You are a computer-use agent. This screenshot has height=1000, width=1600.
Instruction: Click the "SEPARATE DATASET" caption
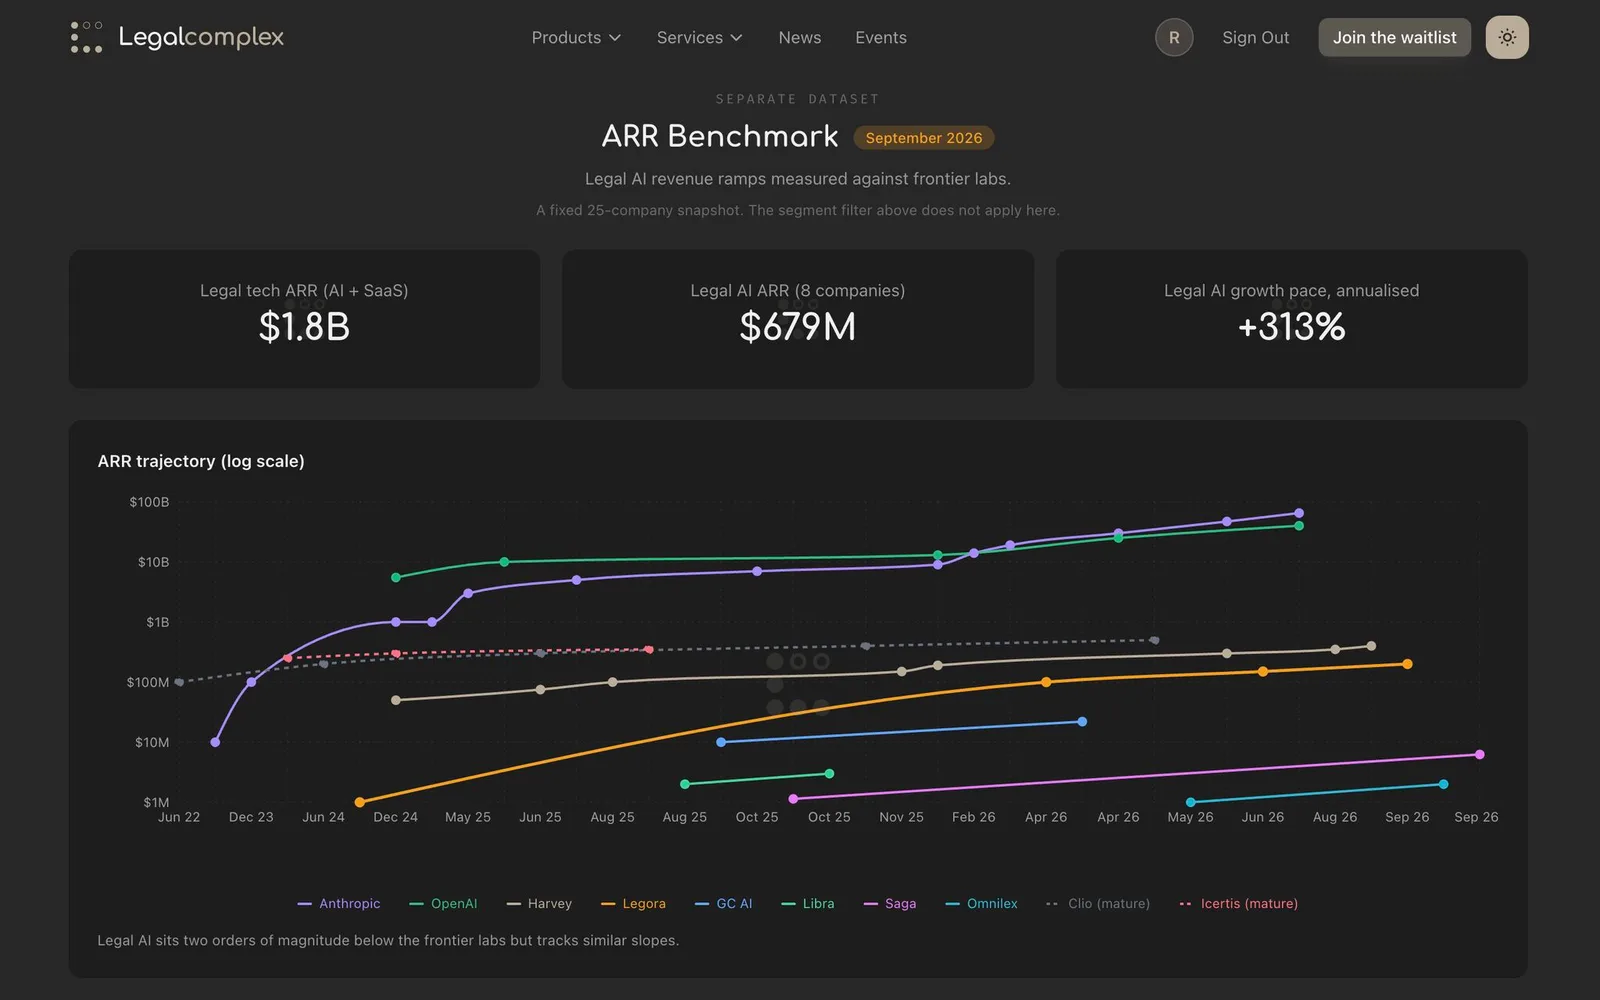(x=798, y=99)
